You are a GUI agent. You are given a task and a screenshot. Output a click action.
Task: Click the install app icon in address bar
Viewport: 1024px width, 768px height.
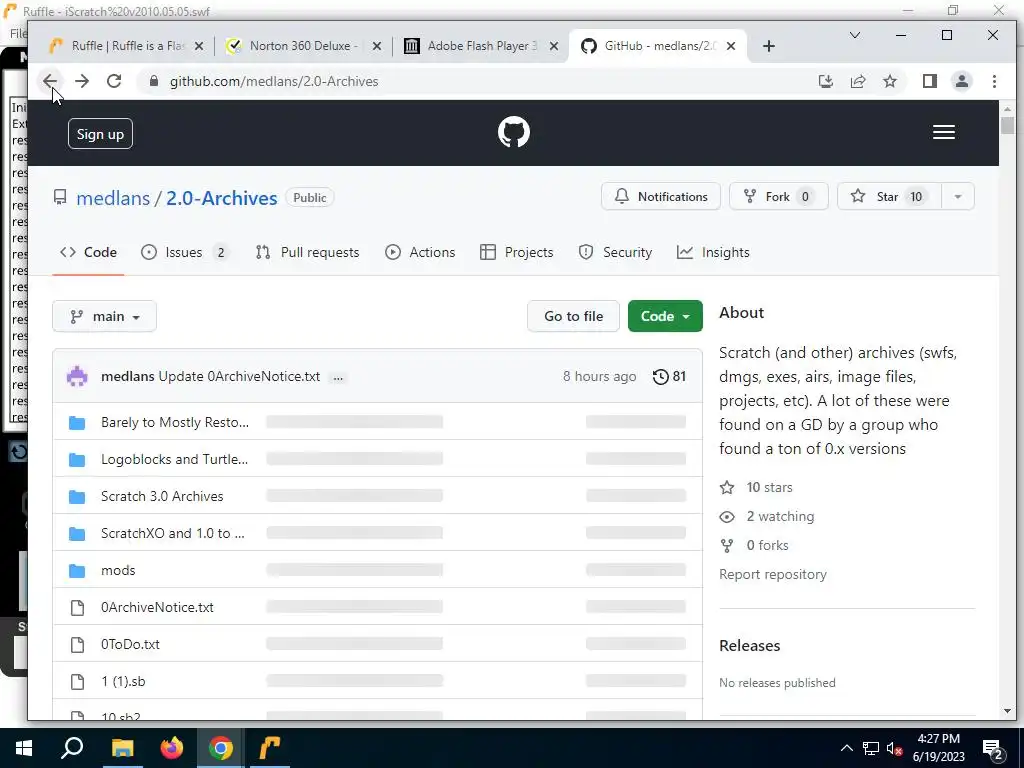pyautogui.click(x=825, y=81)
